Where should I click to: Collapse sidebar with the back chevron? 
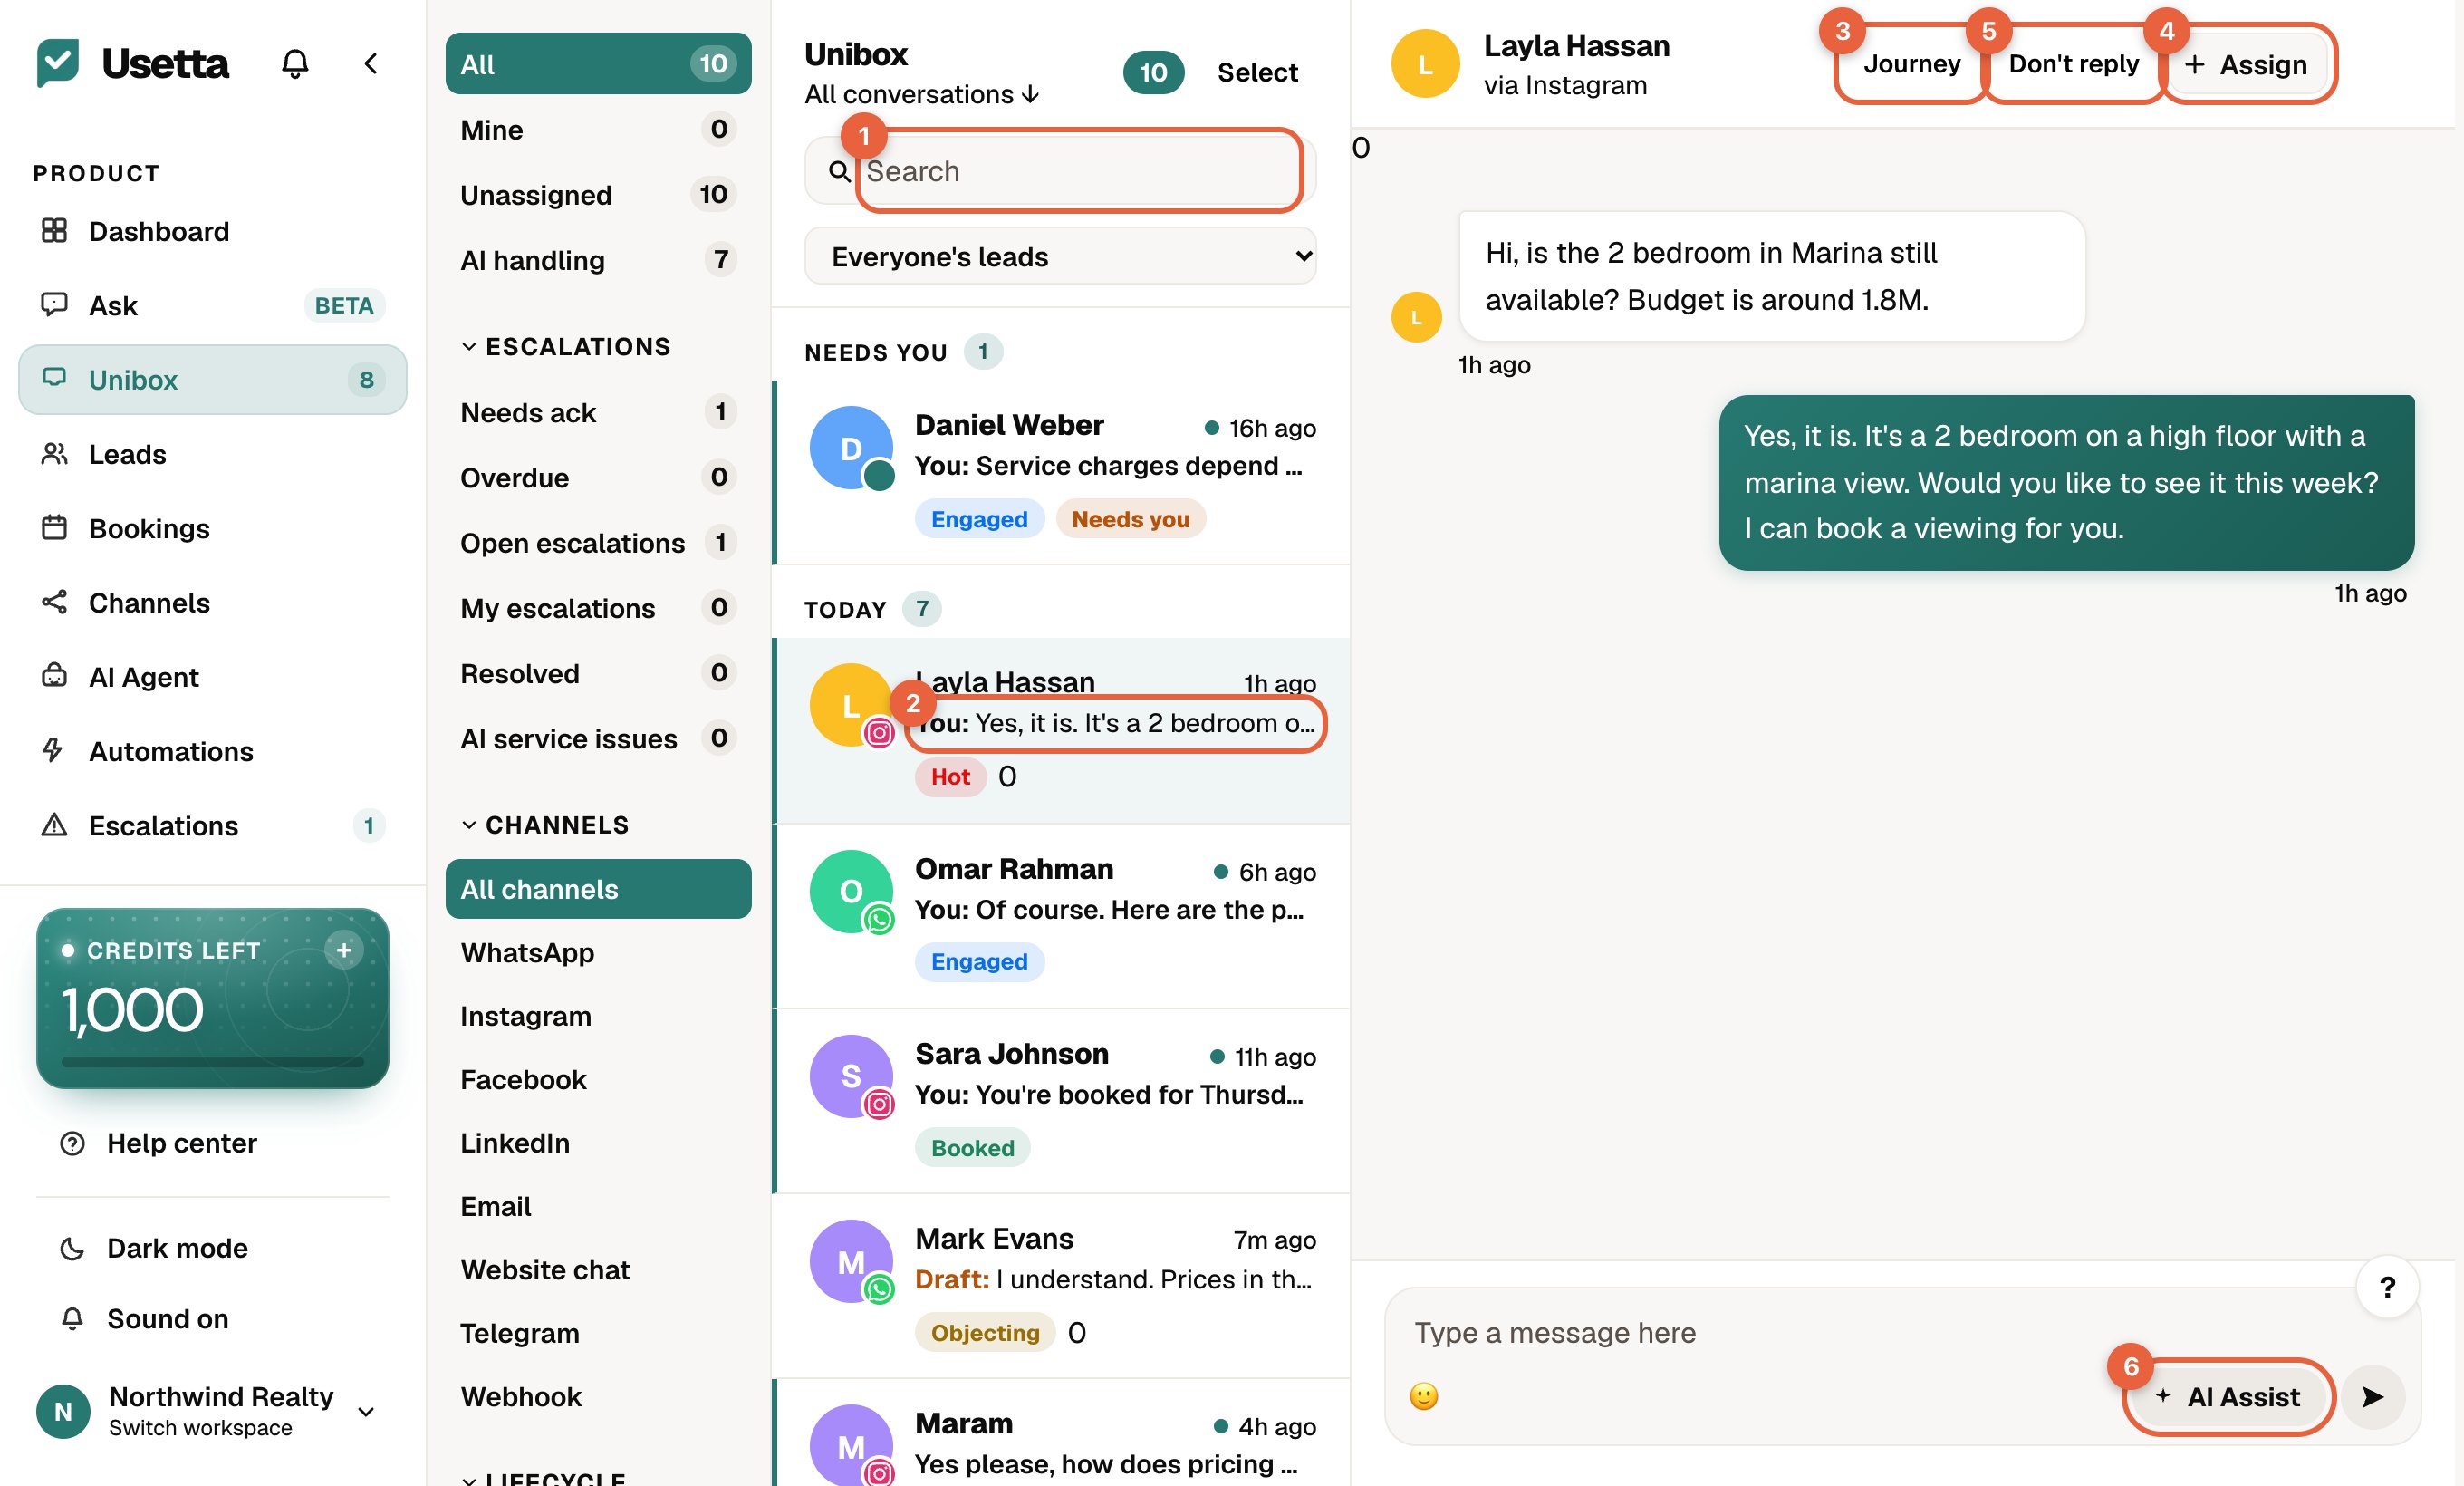pos(370,64)
